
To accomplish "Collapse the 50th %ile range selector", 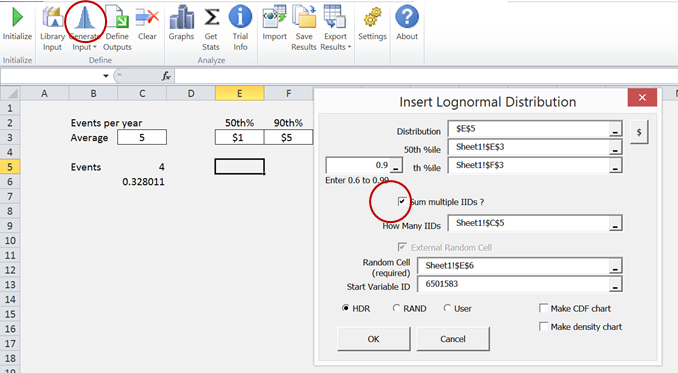I will point(615,147).
